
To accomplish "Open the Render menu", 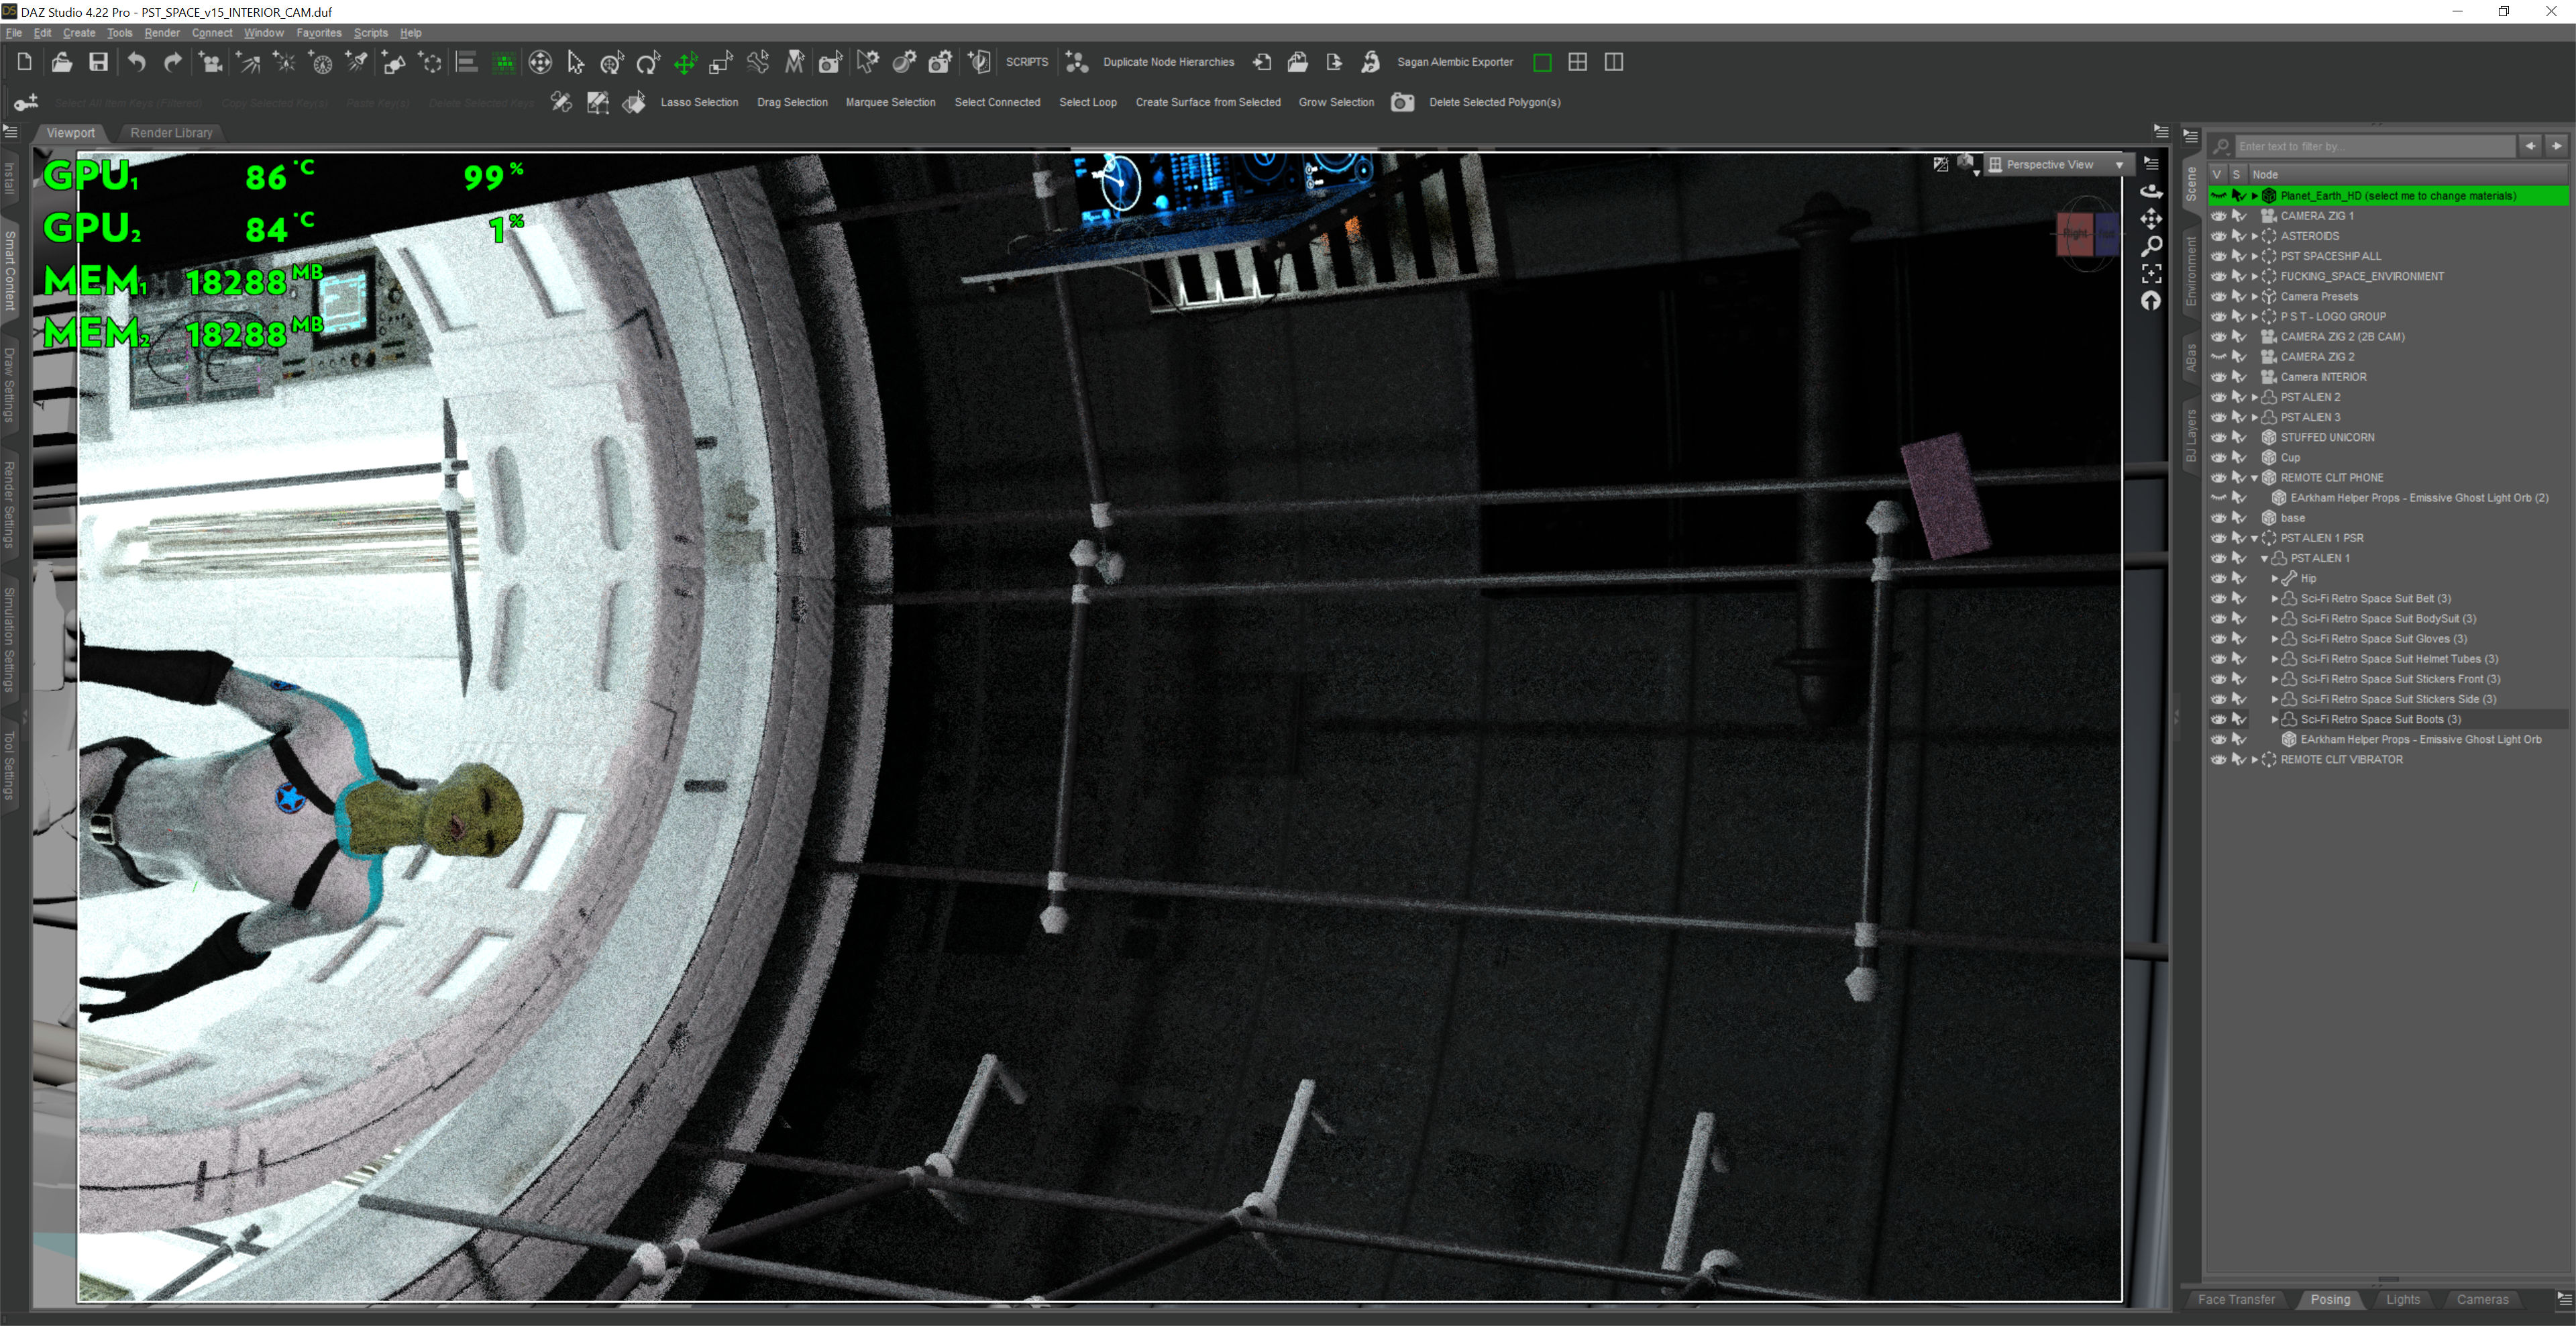I will (161, 33).
